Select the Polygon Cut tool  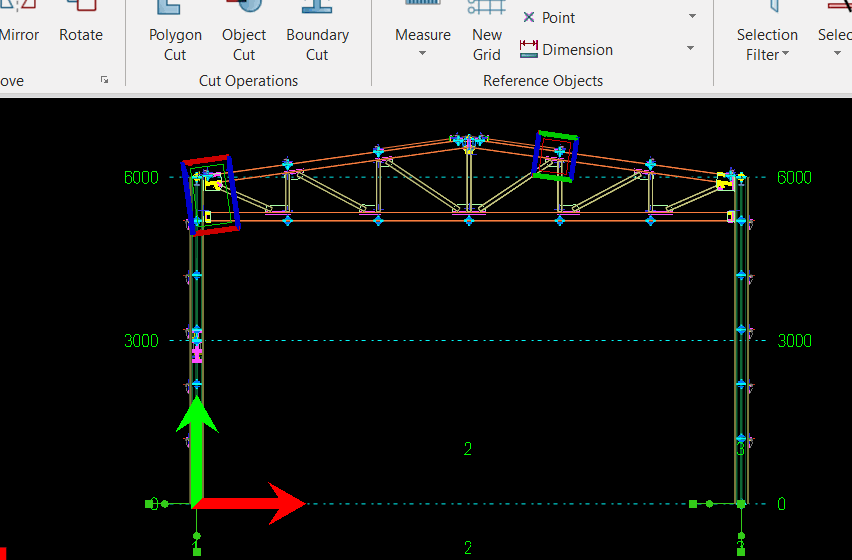tap(175, 35)
